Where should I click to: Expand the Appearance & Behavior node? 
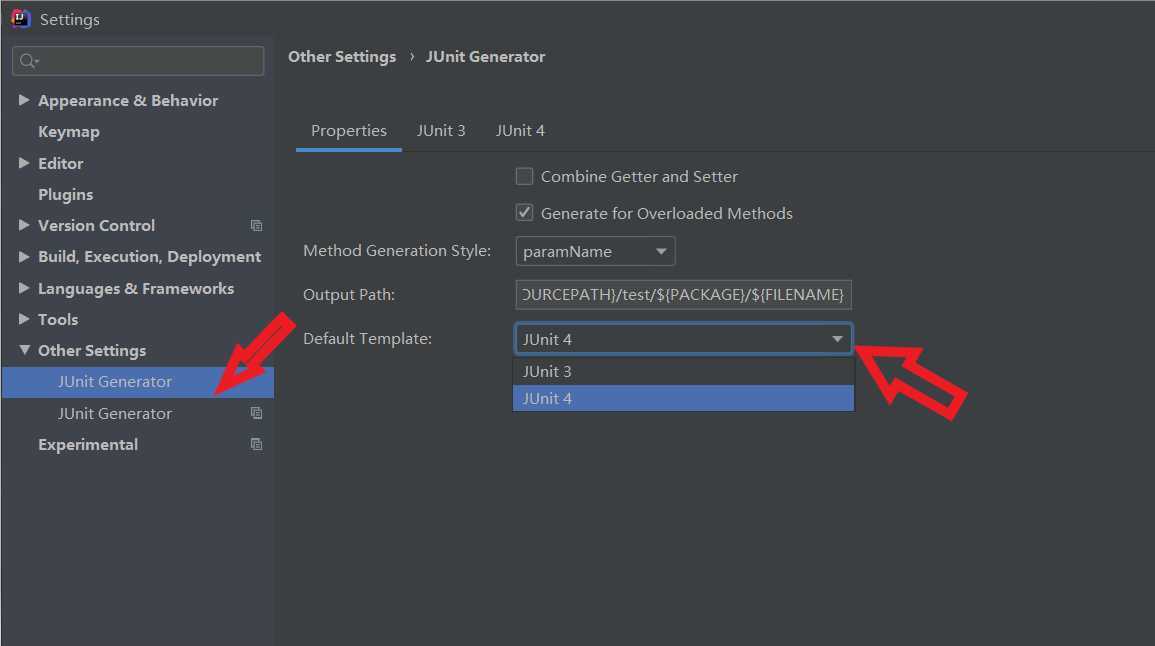click(24, 99)
